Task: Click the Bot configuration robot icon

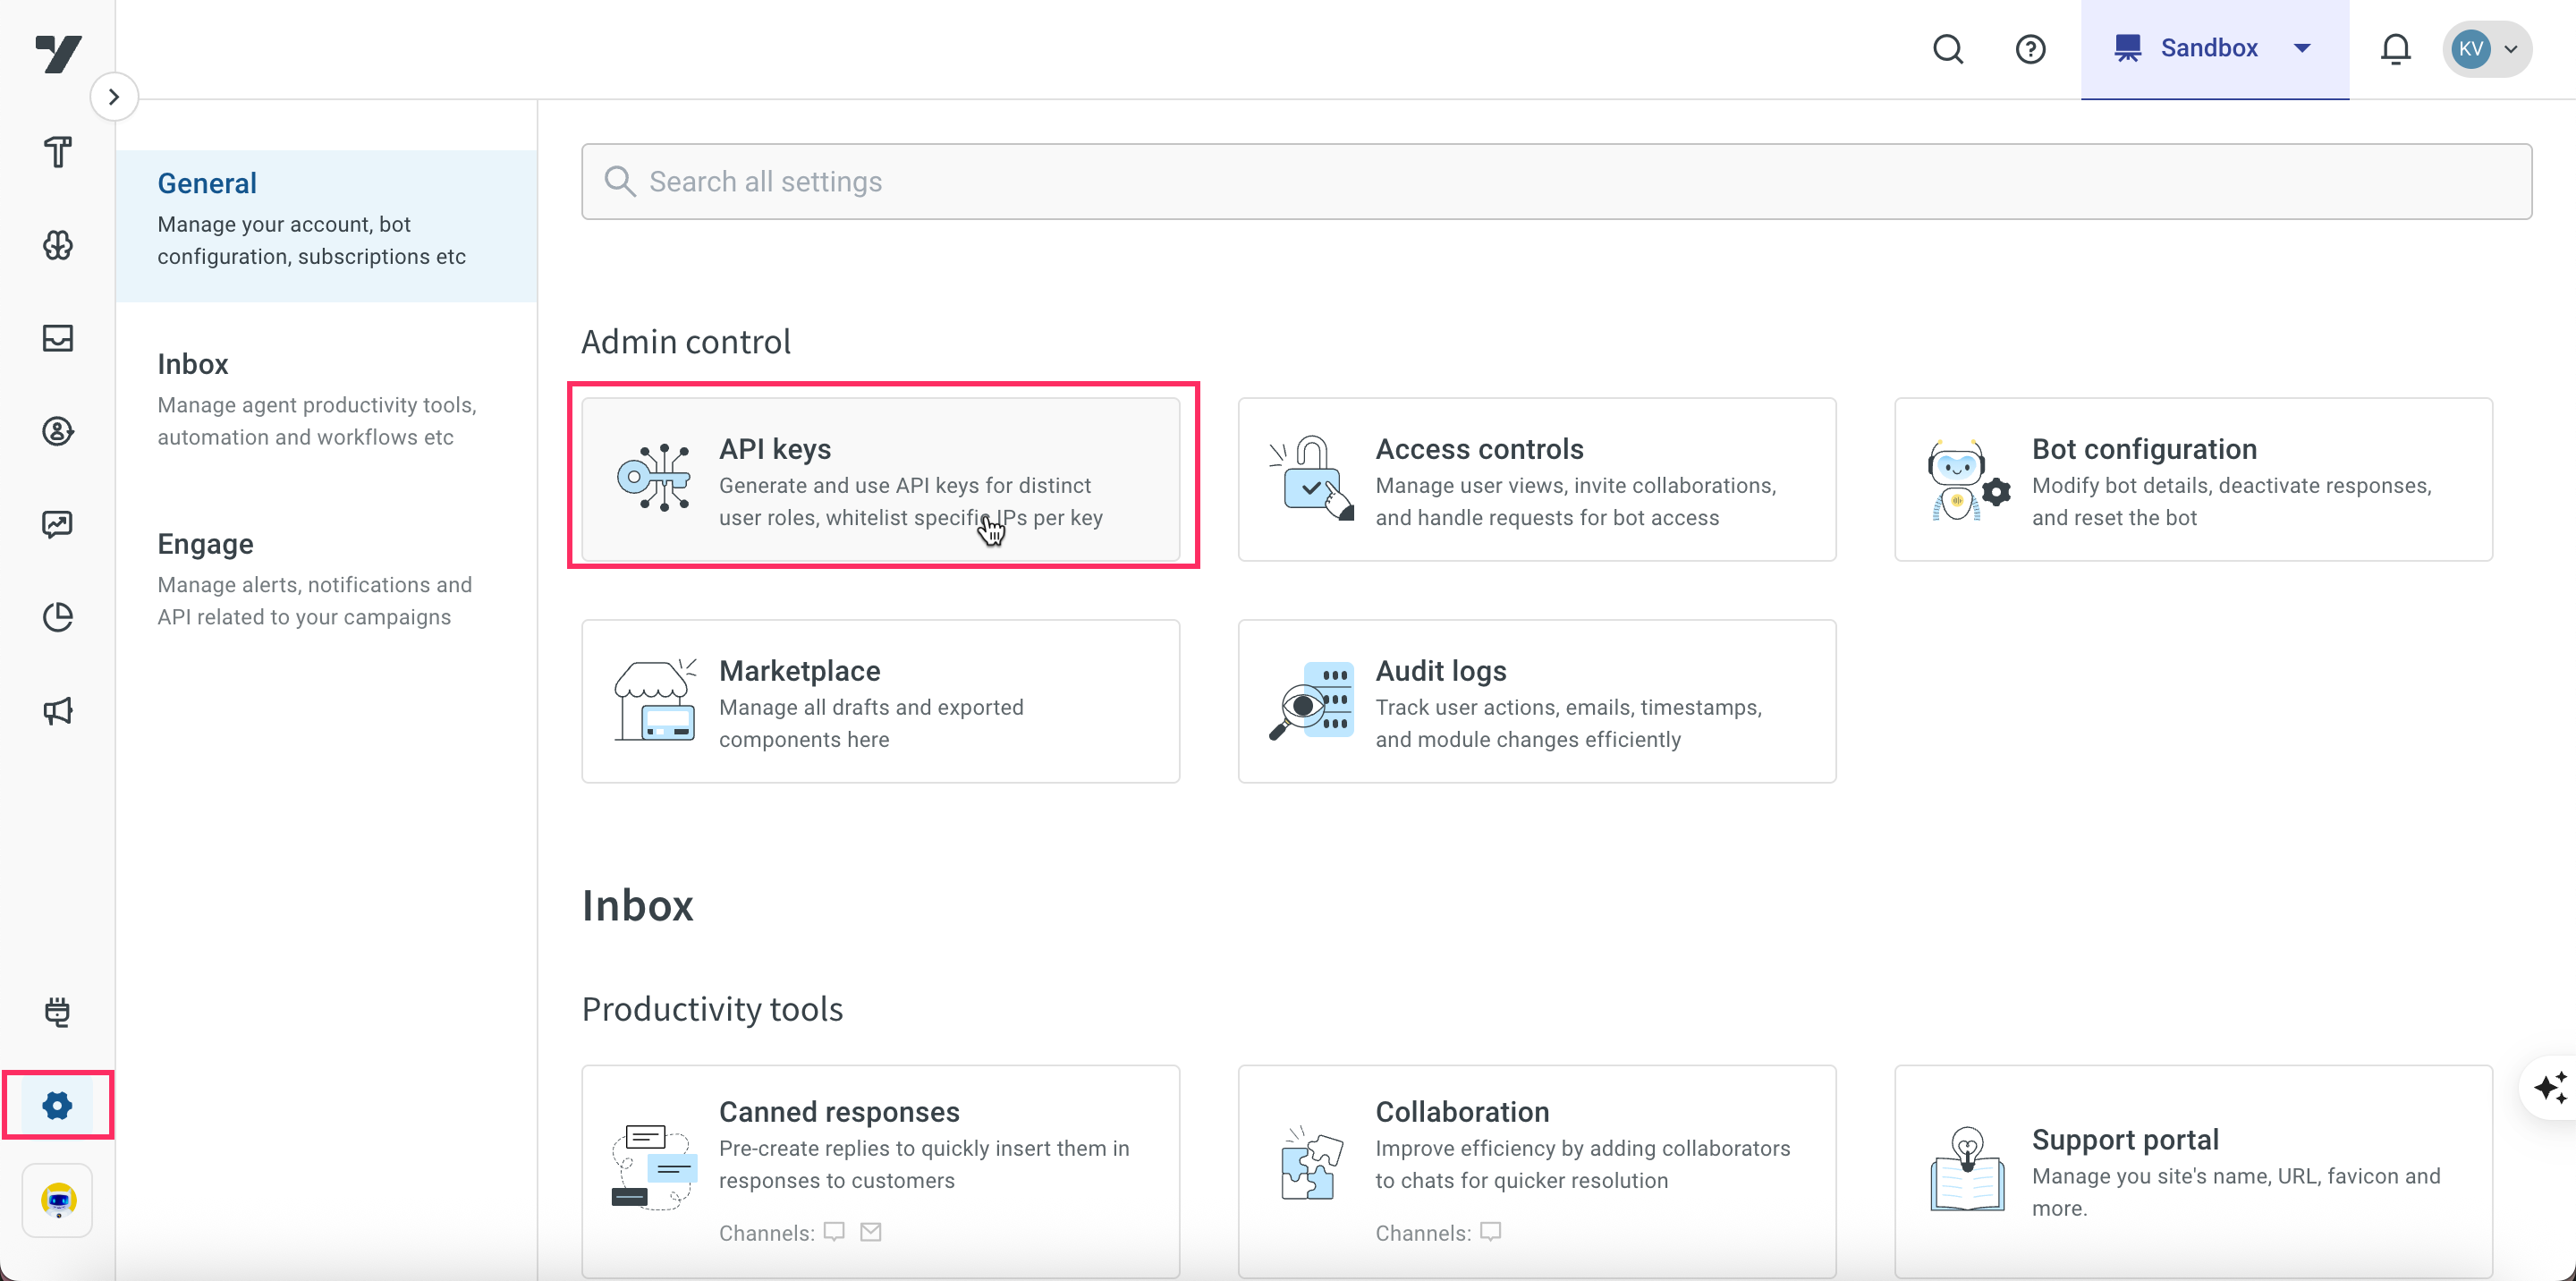Action: click(x=1967, y=479)
